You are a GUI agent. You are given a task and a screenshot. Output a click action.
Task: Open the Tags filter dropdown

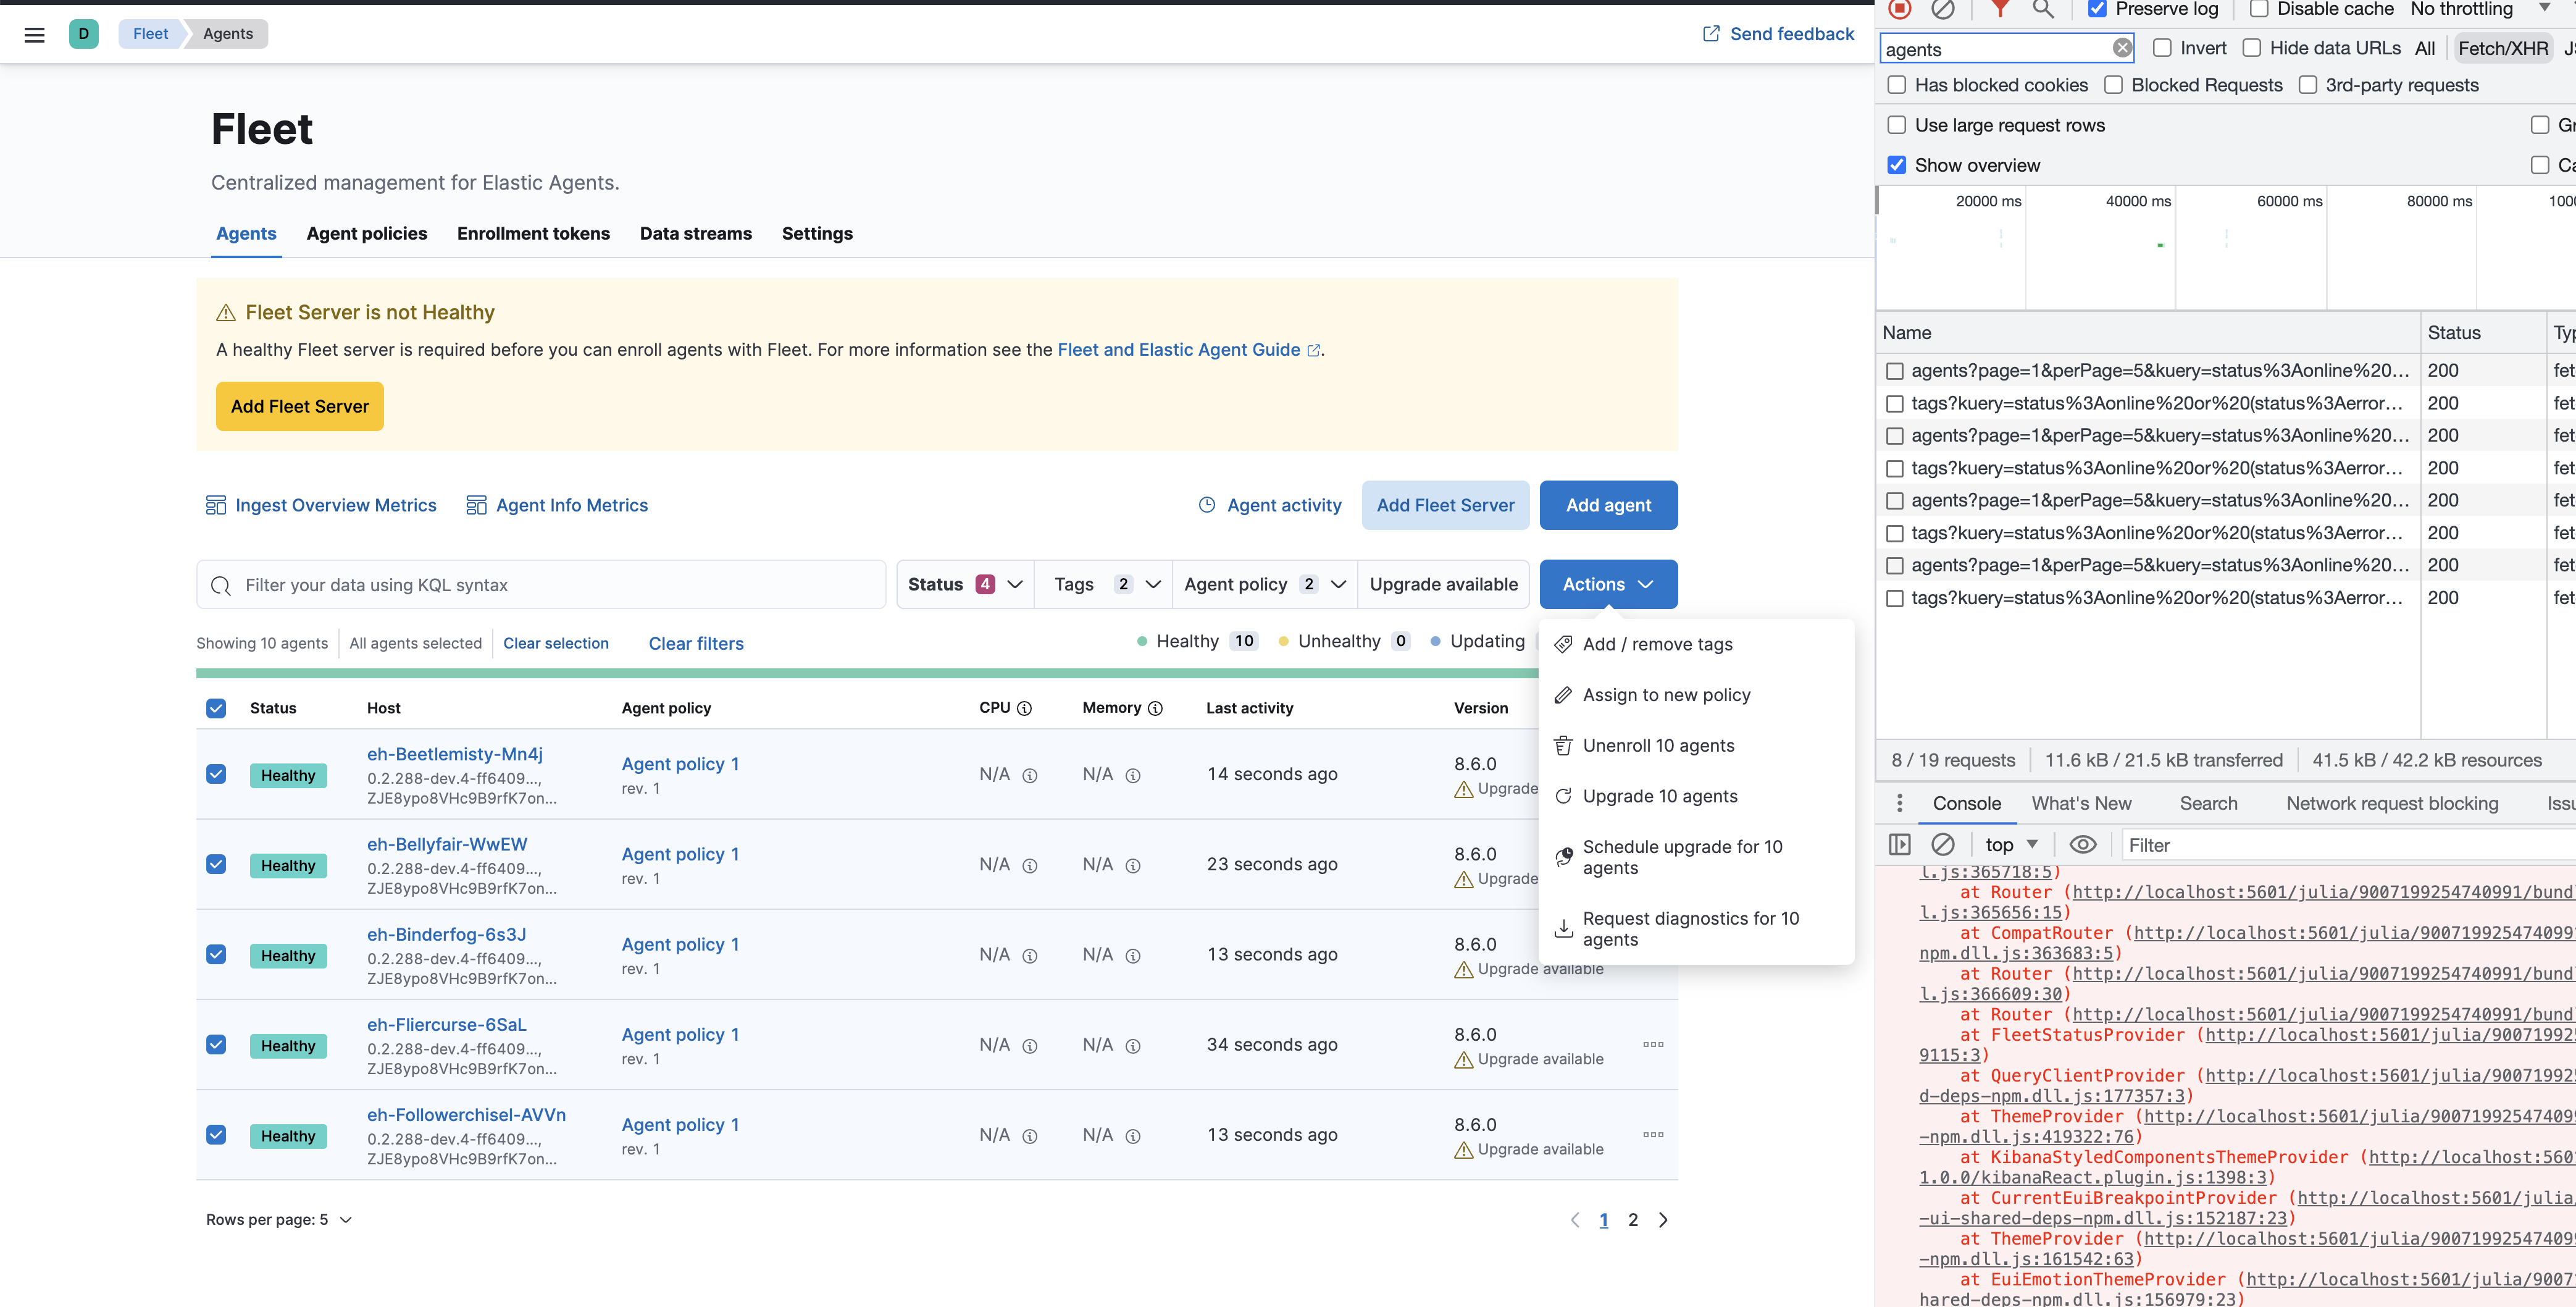[1104, 584]
